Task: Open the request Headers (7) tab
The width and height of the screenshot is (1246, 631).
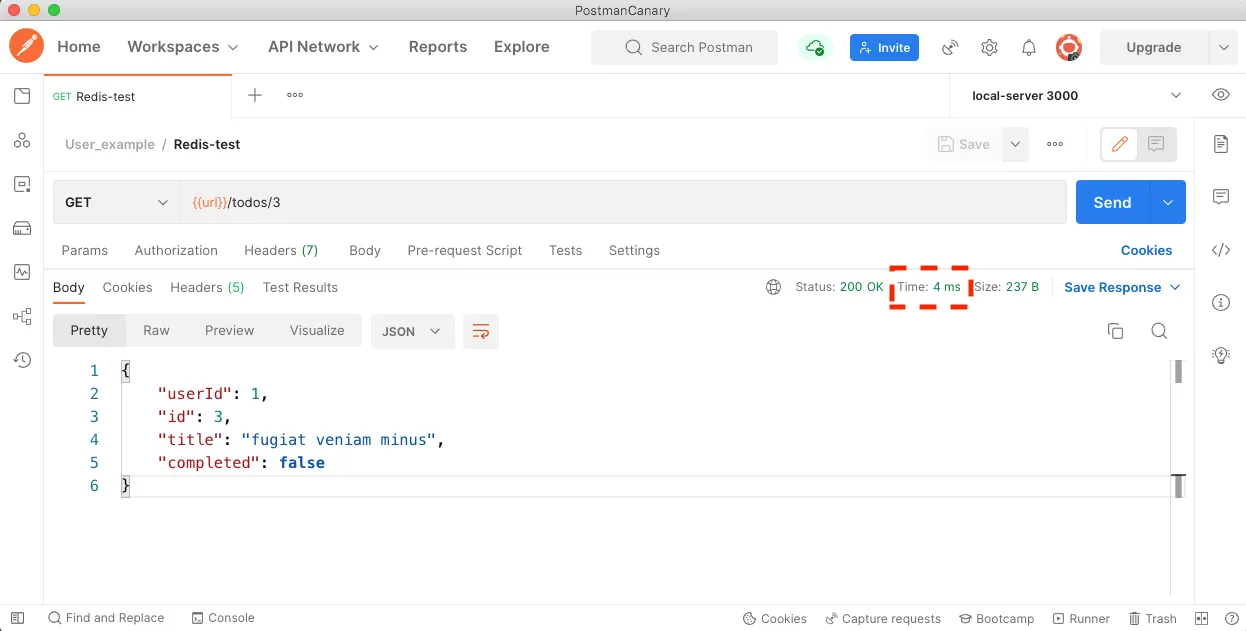Action: [281, 250]
